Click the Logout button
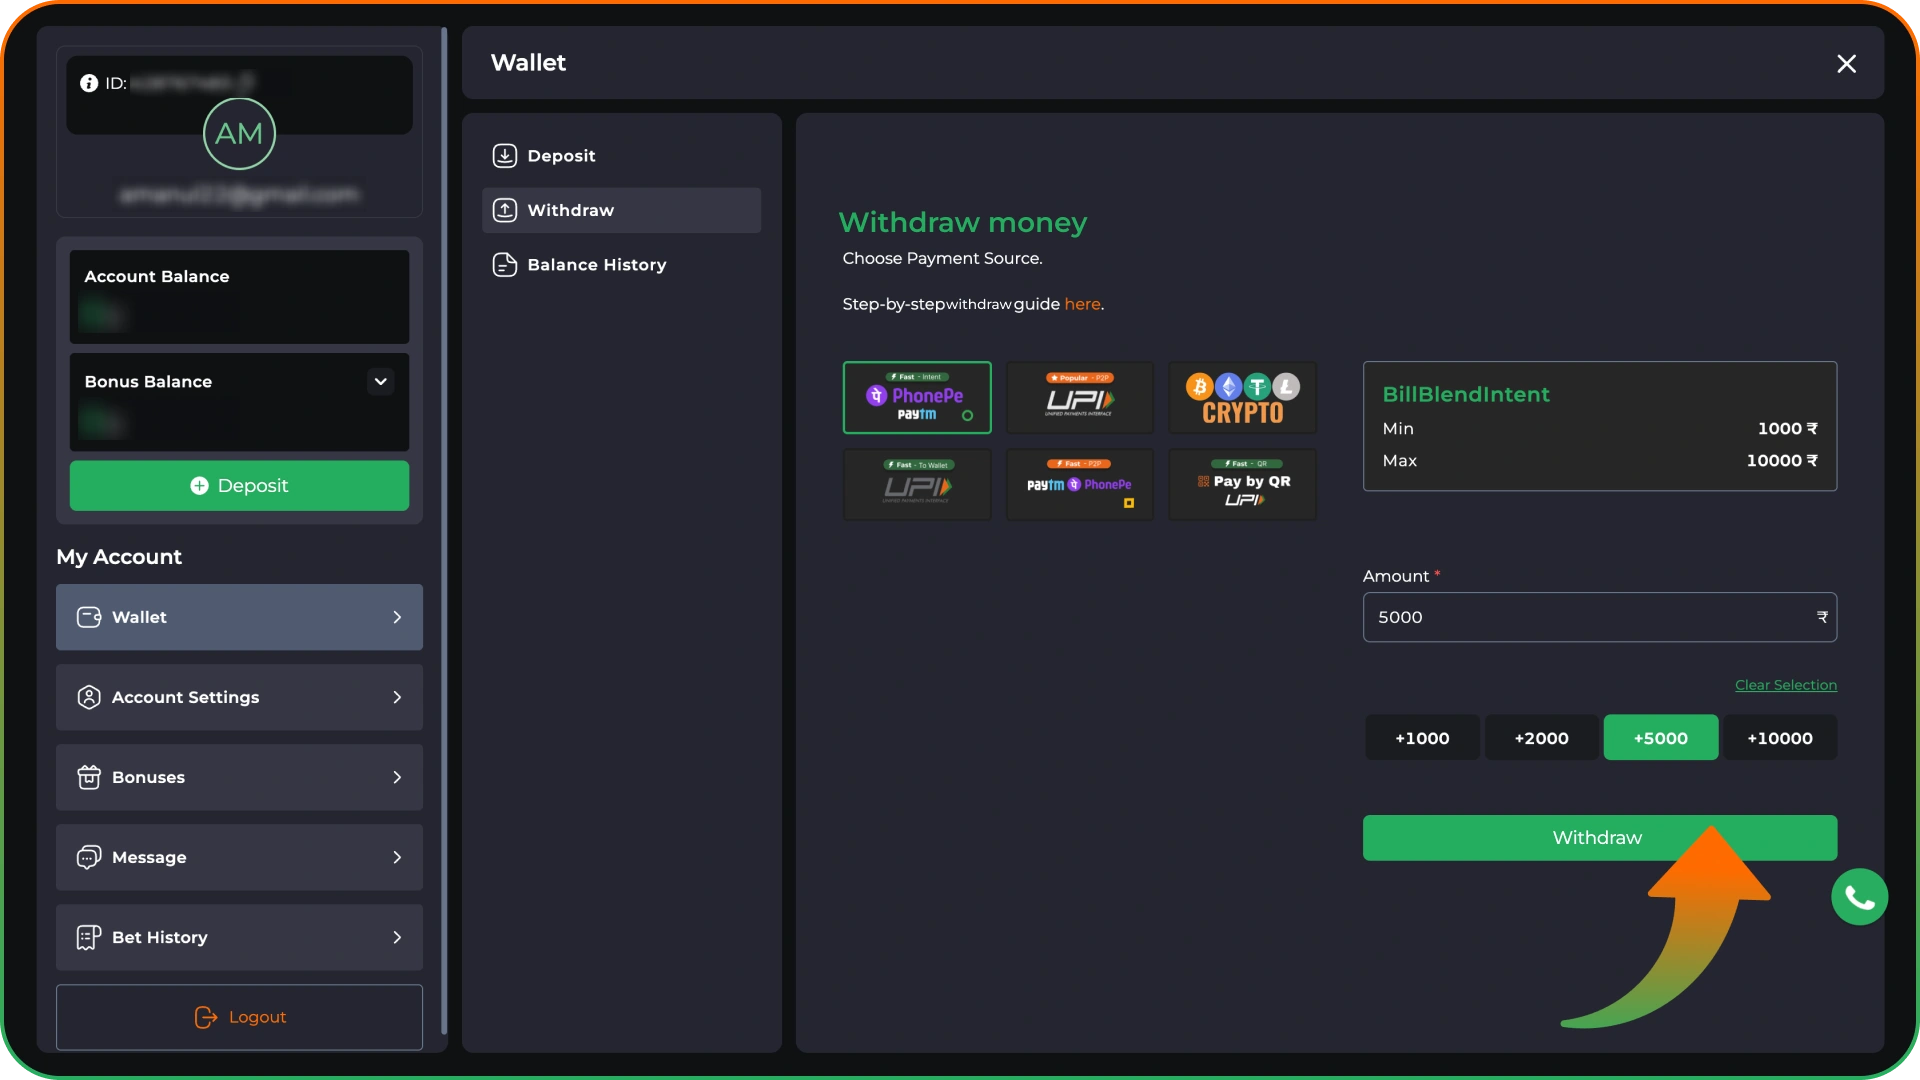The height and width of the screenshot is (1080, 1920). 239,1017
